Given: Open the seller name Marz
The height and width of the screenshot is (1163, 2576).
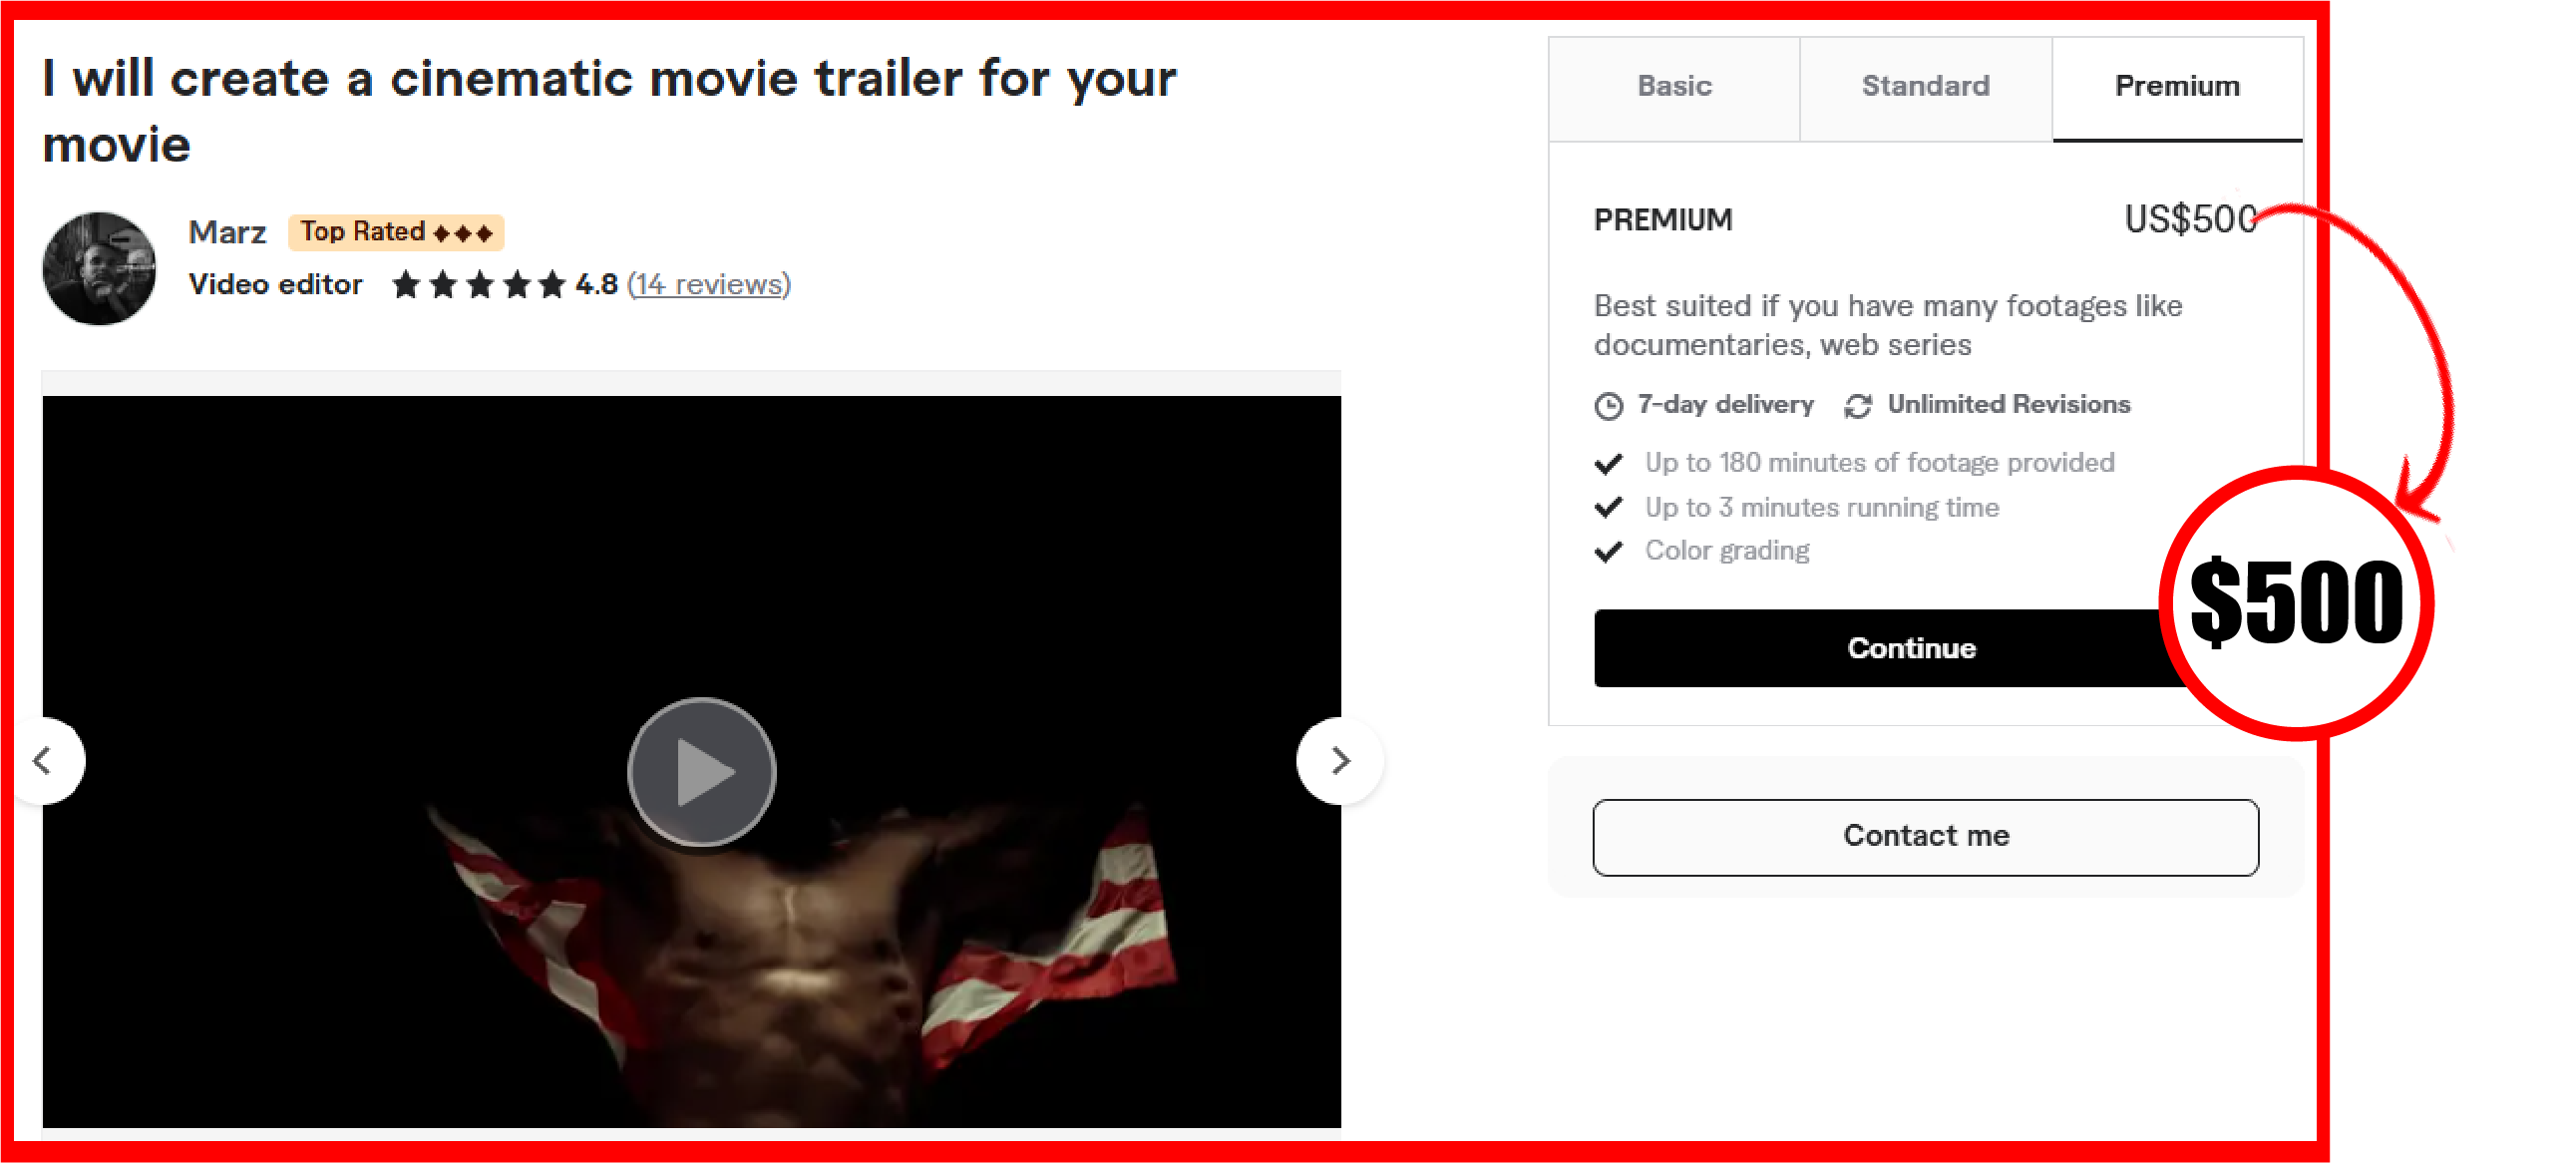Looking at the screenshot, I should click(x=227, y=232).
